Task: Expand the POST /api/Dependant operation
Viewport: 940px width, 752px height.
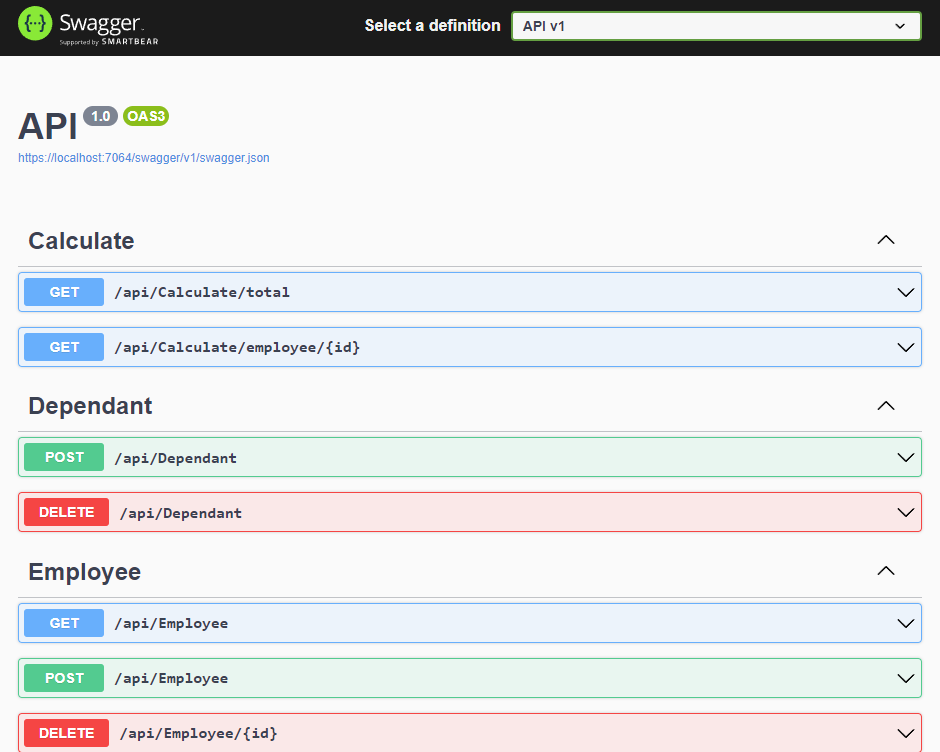Action: coord(906,456)
